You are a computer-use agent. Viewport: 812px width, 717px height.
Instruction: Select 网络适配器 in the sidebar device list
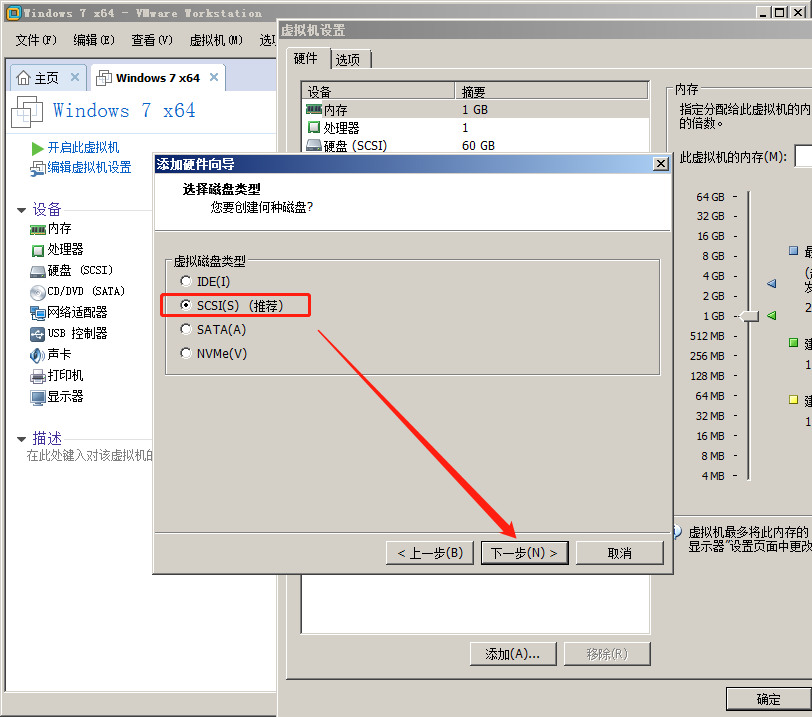point(77,312)
